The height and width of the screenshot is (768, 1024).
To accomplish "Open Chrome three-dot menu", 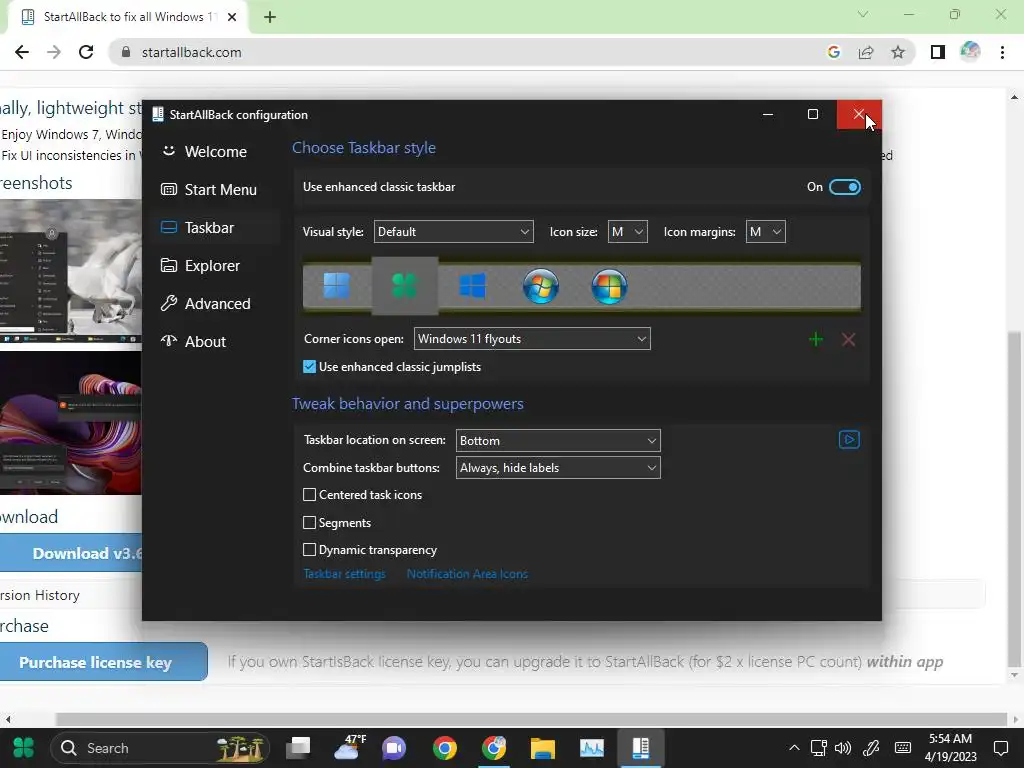I will pos(1002,52).
